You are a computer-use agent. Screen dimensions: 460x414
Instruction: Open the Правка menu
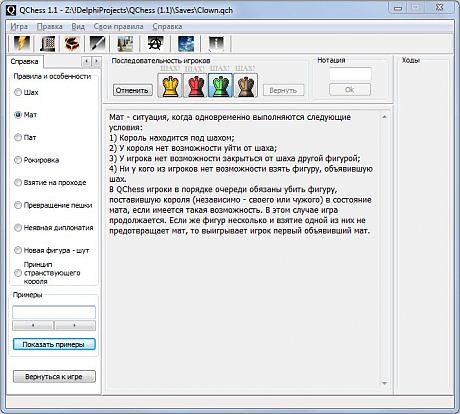49,26
